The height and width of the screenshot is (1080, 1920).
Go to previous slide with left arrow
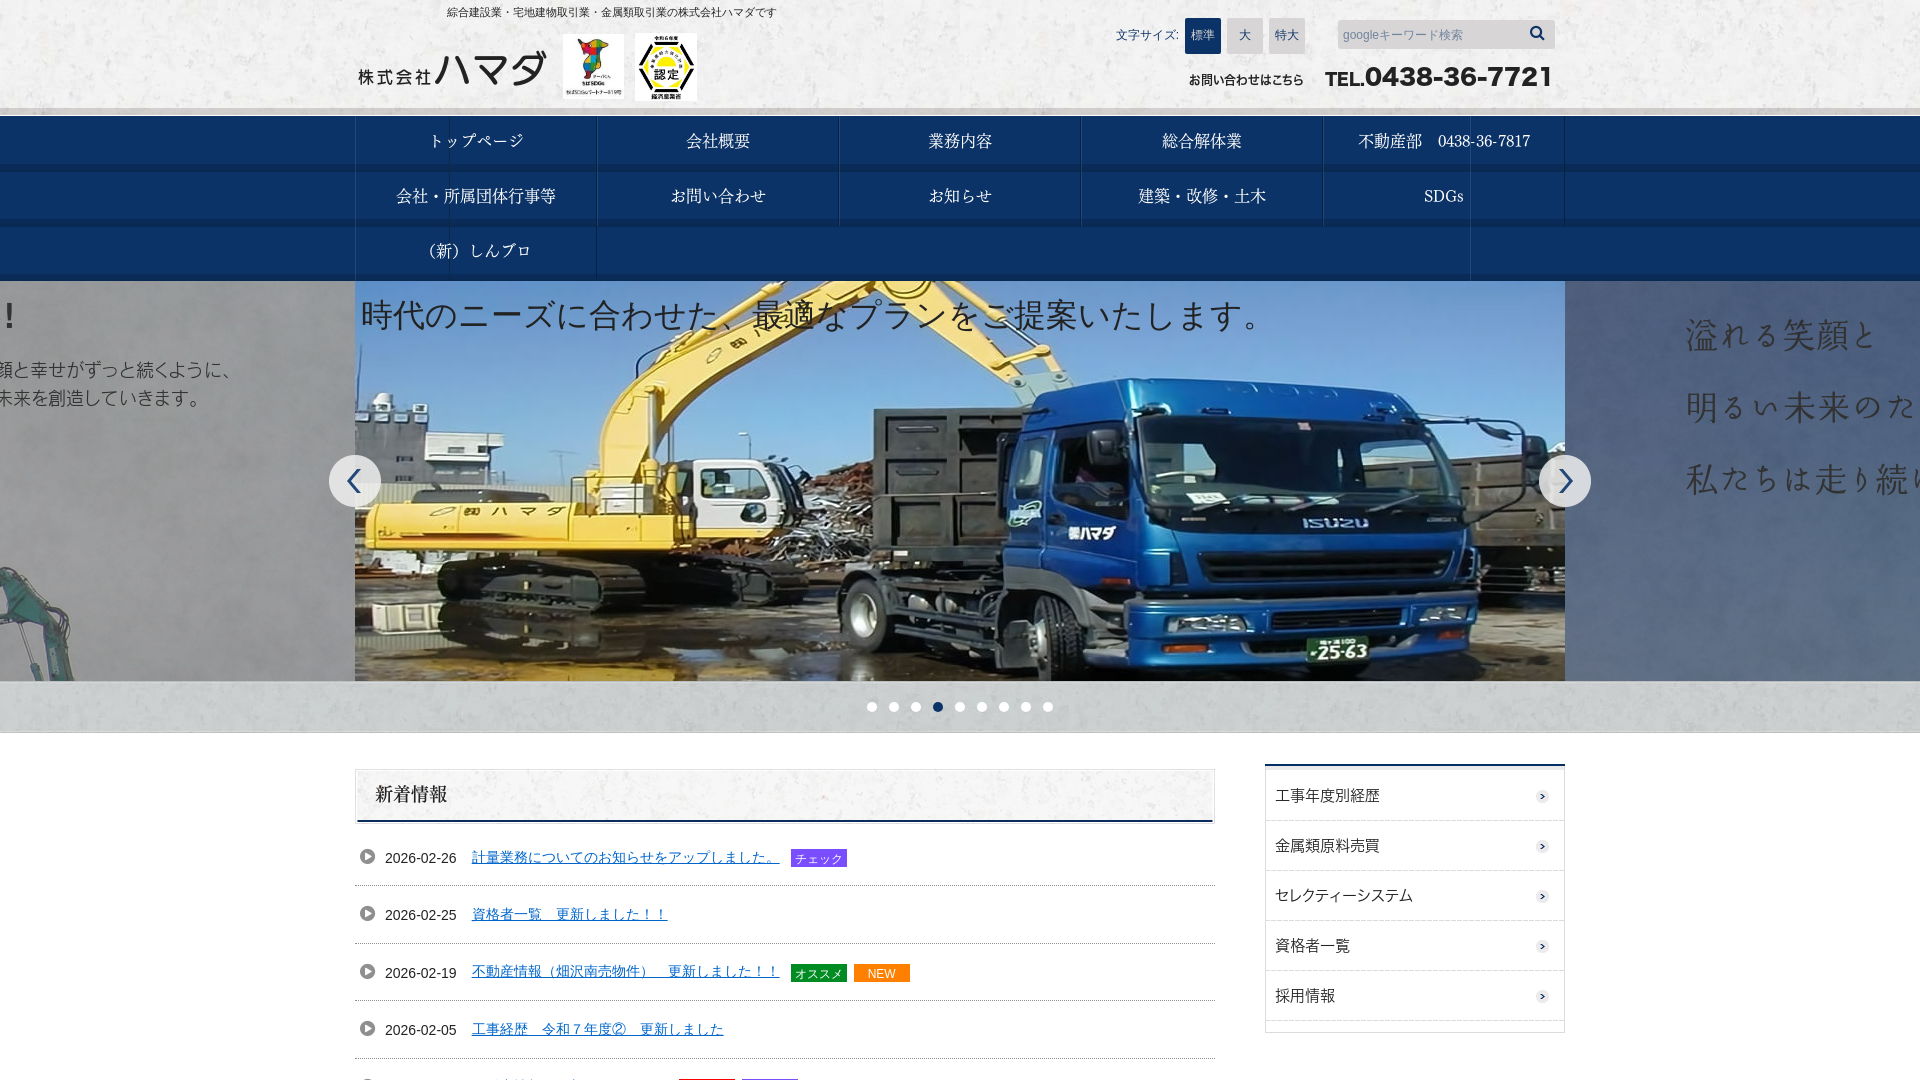coord(354,481)
